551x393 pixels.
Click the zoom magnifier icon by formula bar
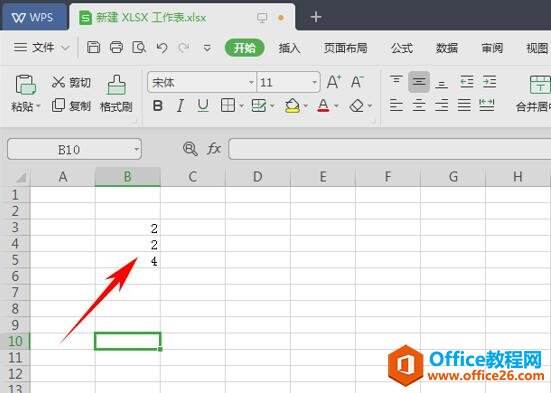(x=190, y=149)
